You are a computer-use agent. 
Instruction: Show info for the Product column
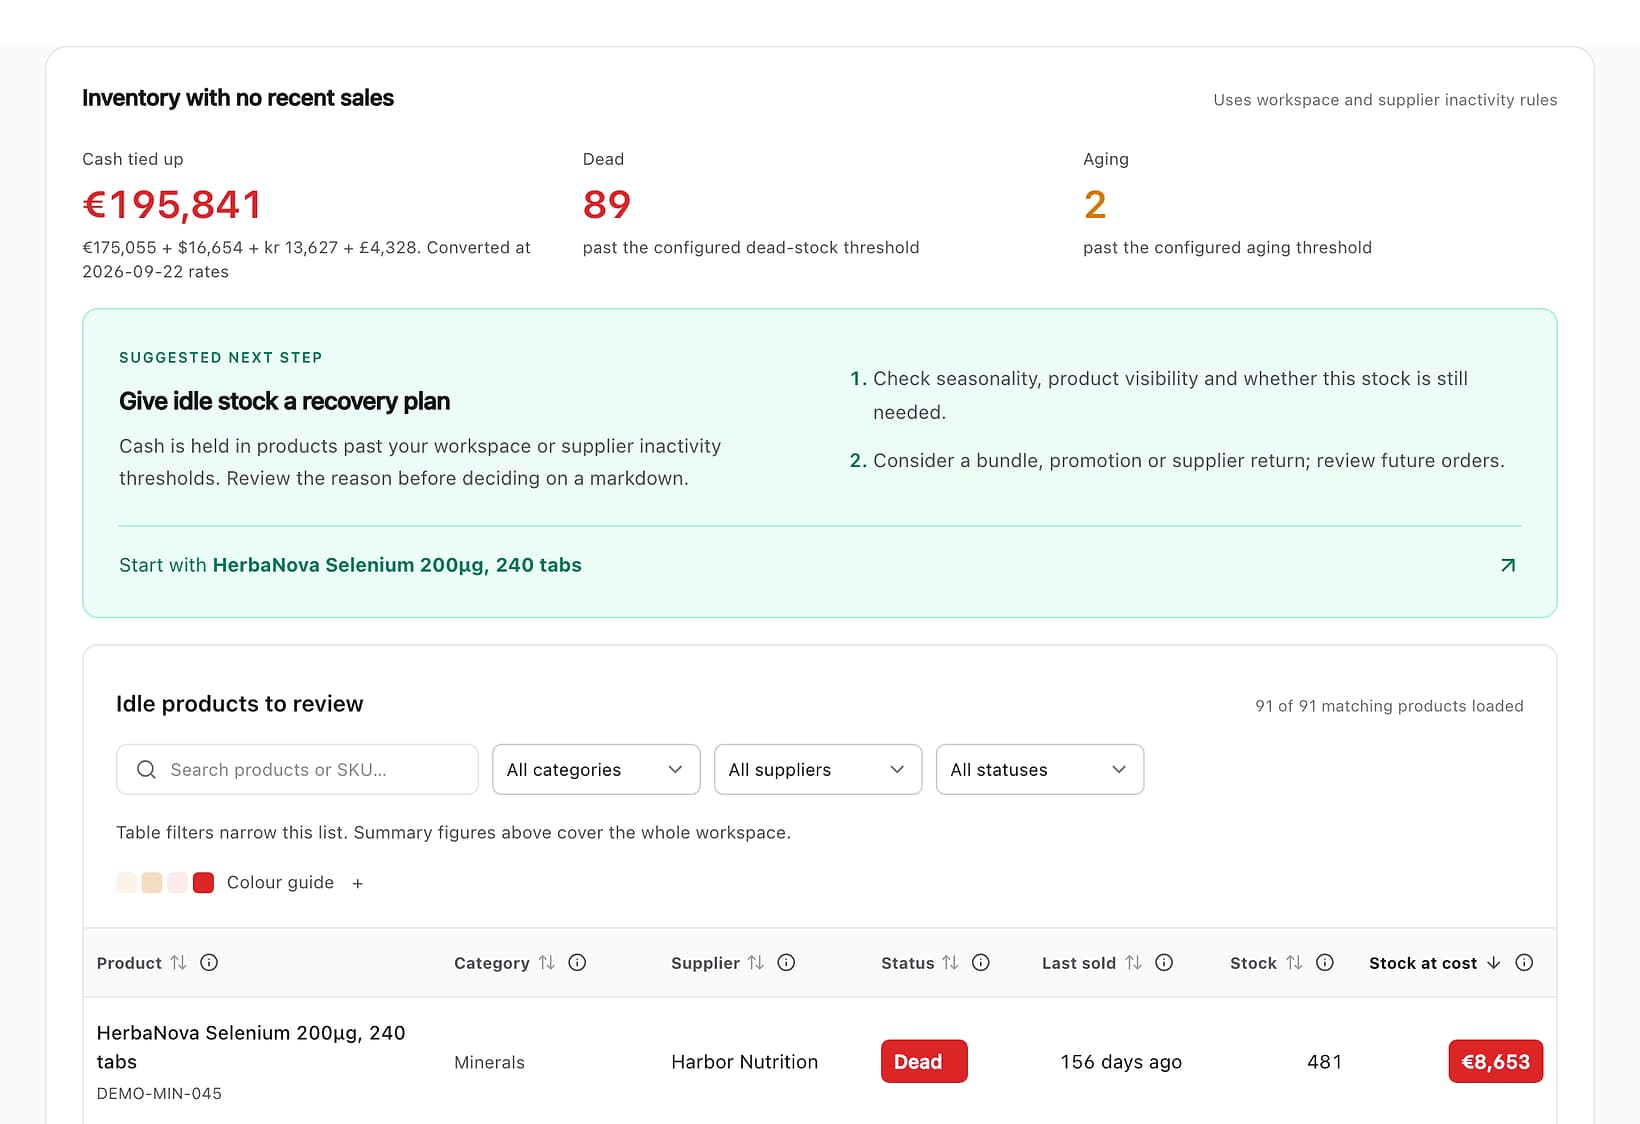click(209, 962)
